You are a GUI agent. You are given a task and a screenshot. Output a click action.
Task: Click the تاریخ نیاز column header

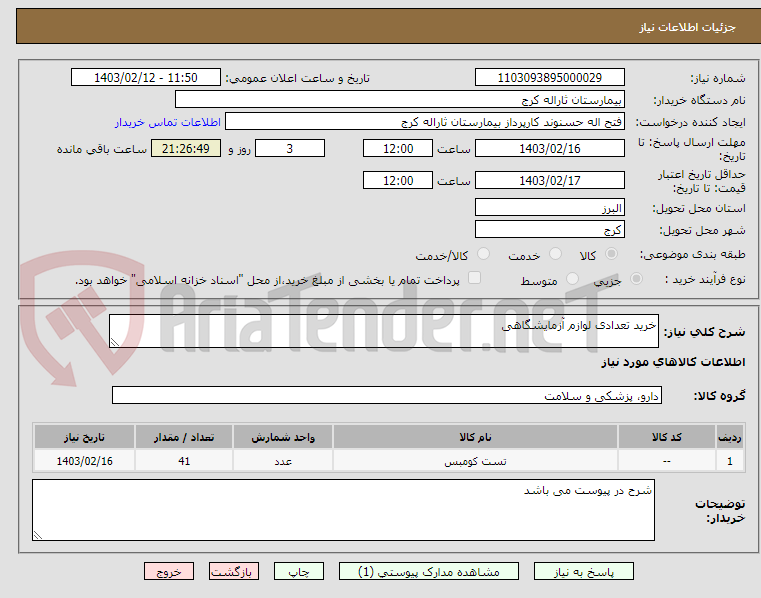click(x=84, y=437)
